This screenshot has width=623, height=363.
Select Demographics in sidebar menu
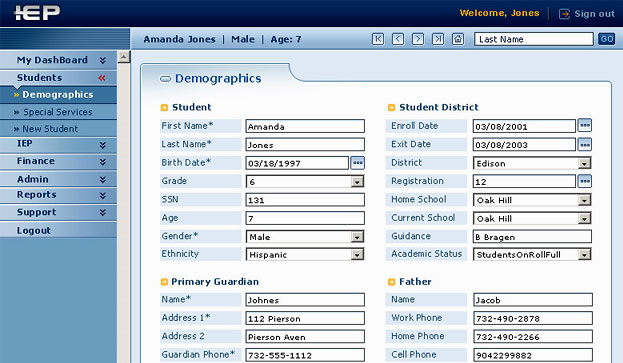(x=58, y=95)
